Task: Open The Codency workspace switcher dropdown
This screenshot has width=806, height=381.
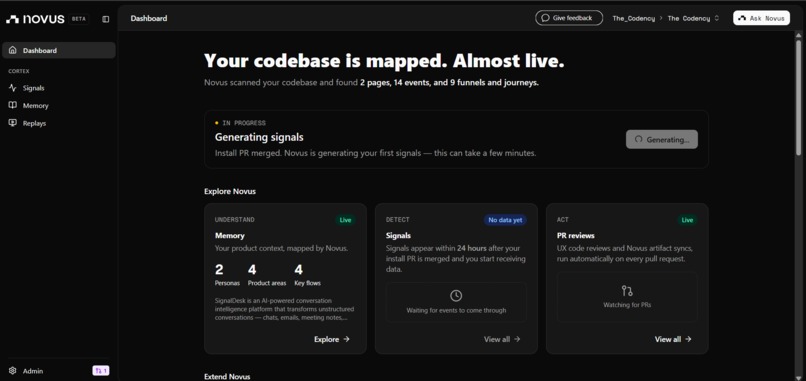Action: (x=693, y=19)
